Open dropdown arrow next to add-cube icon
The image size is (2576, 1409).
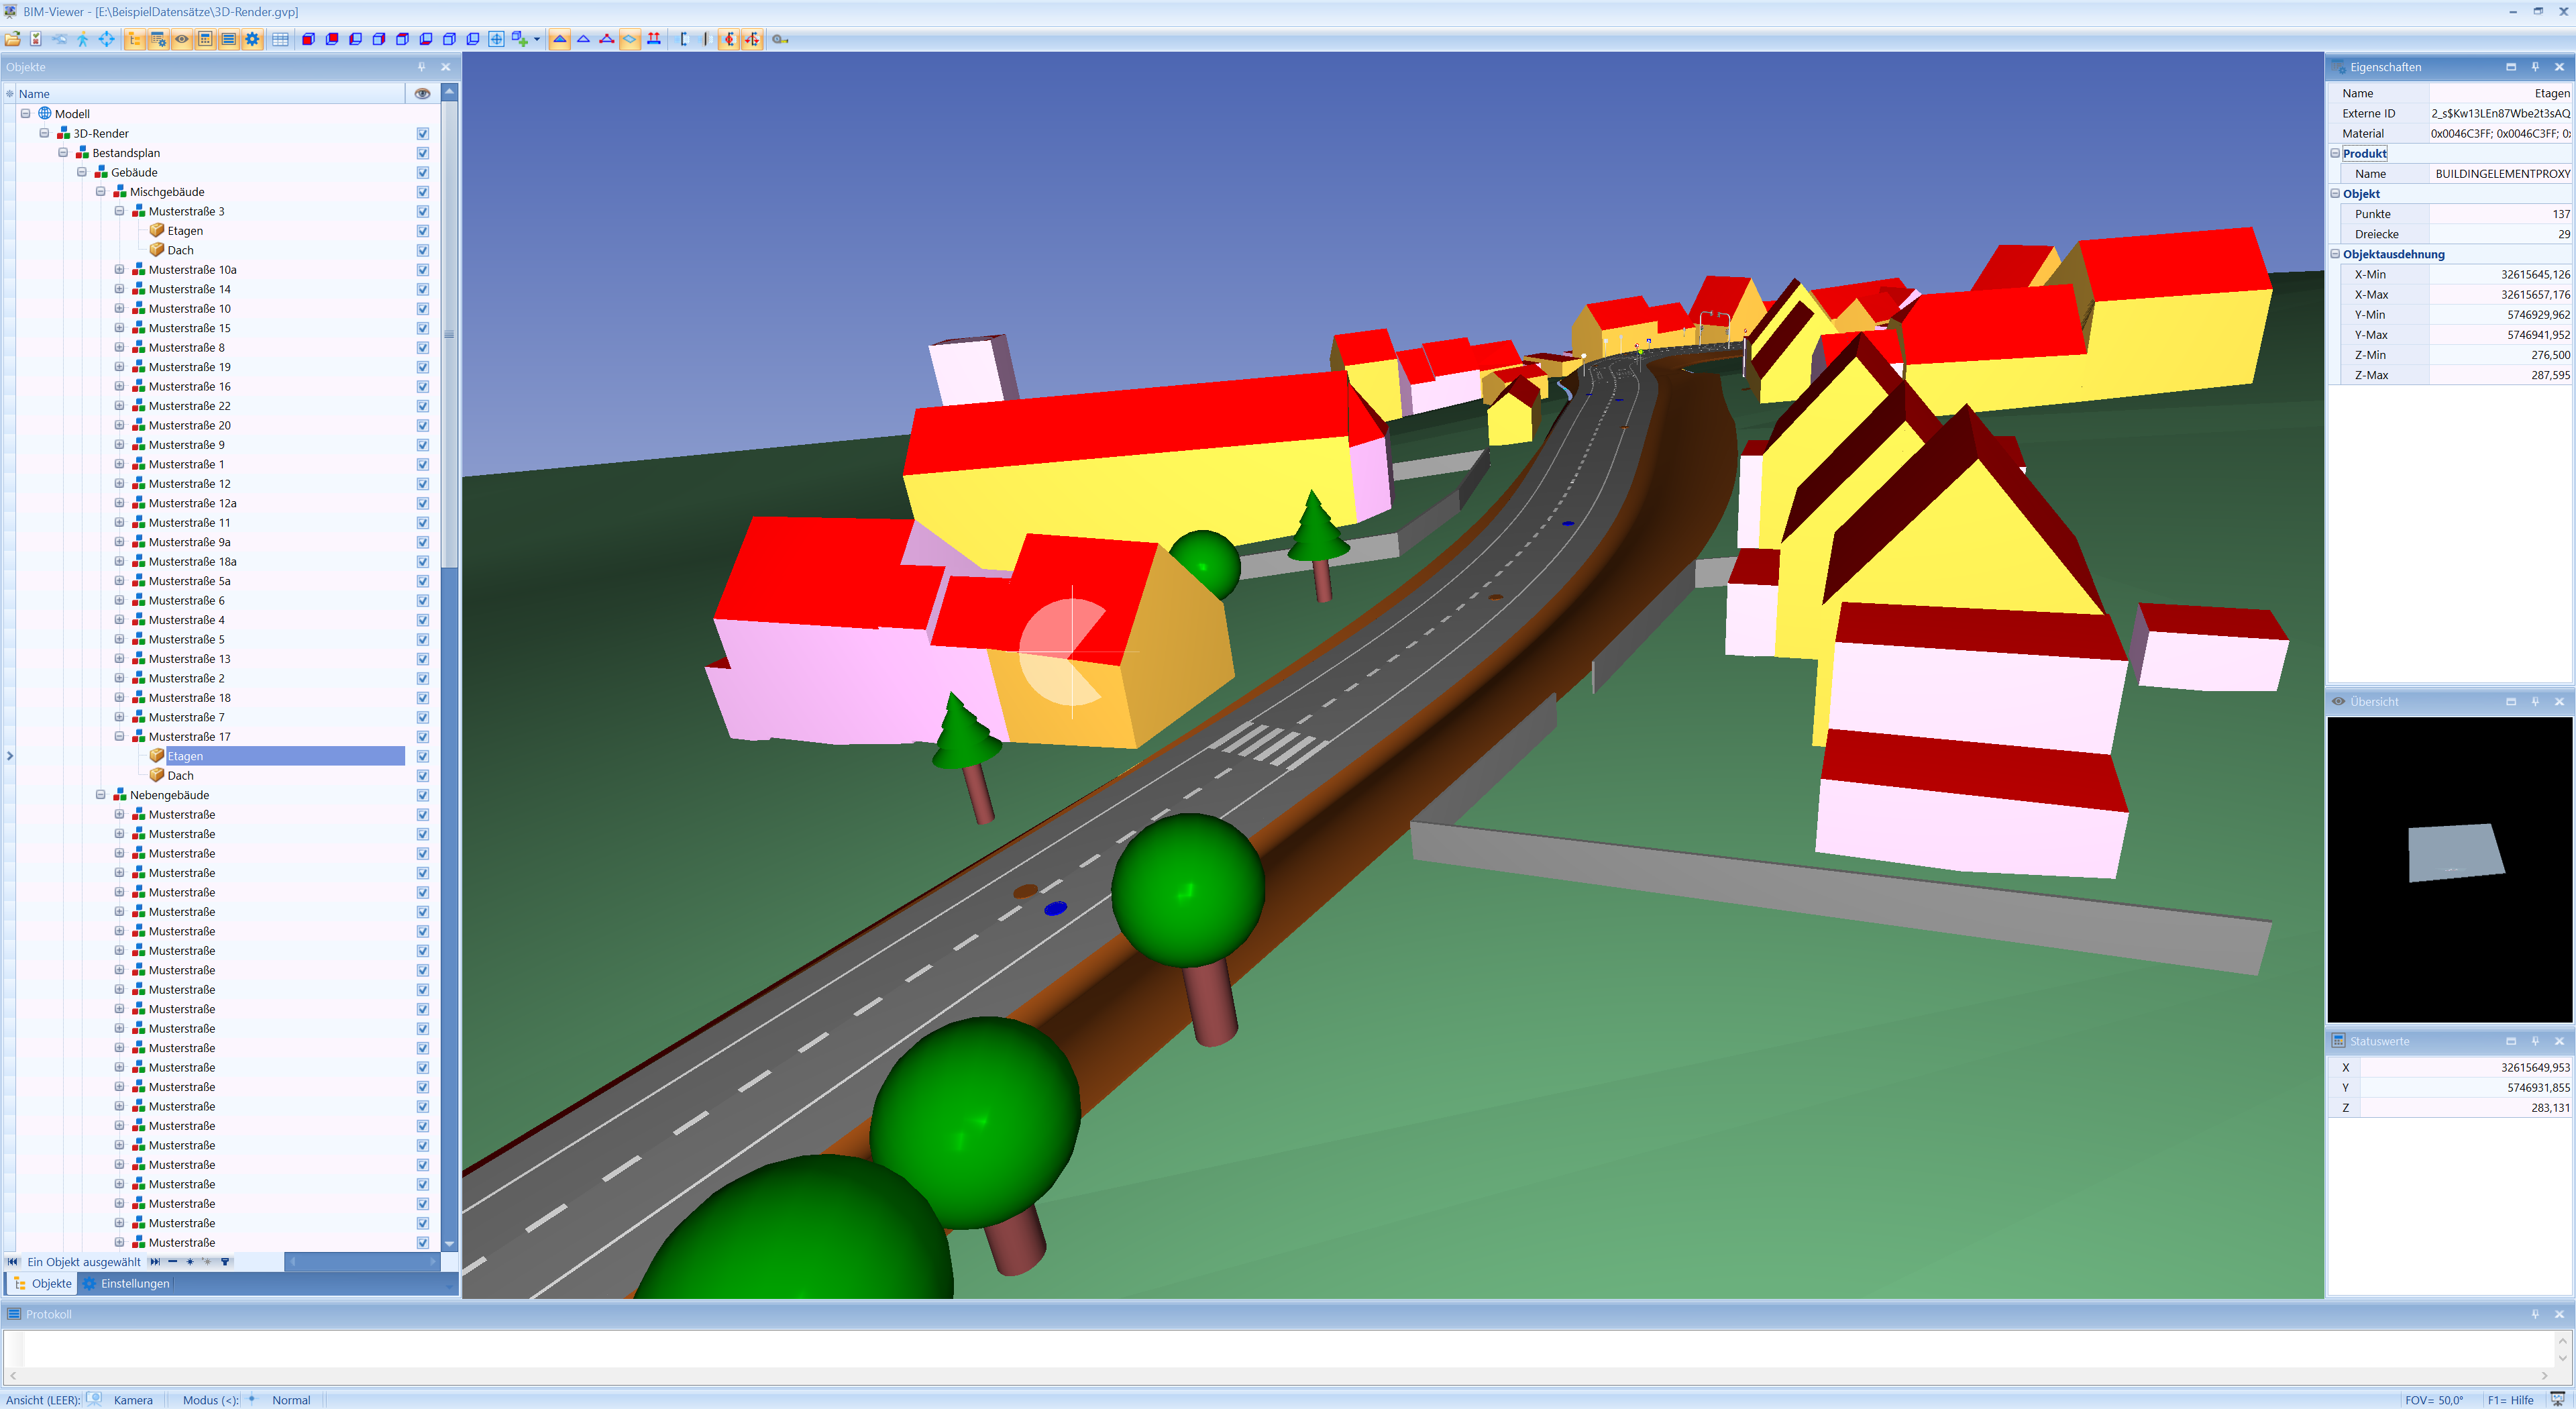tap(537, 40)
